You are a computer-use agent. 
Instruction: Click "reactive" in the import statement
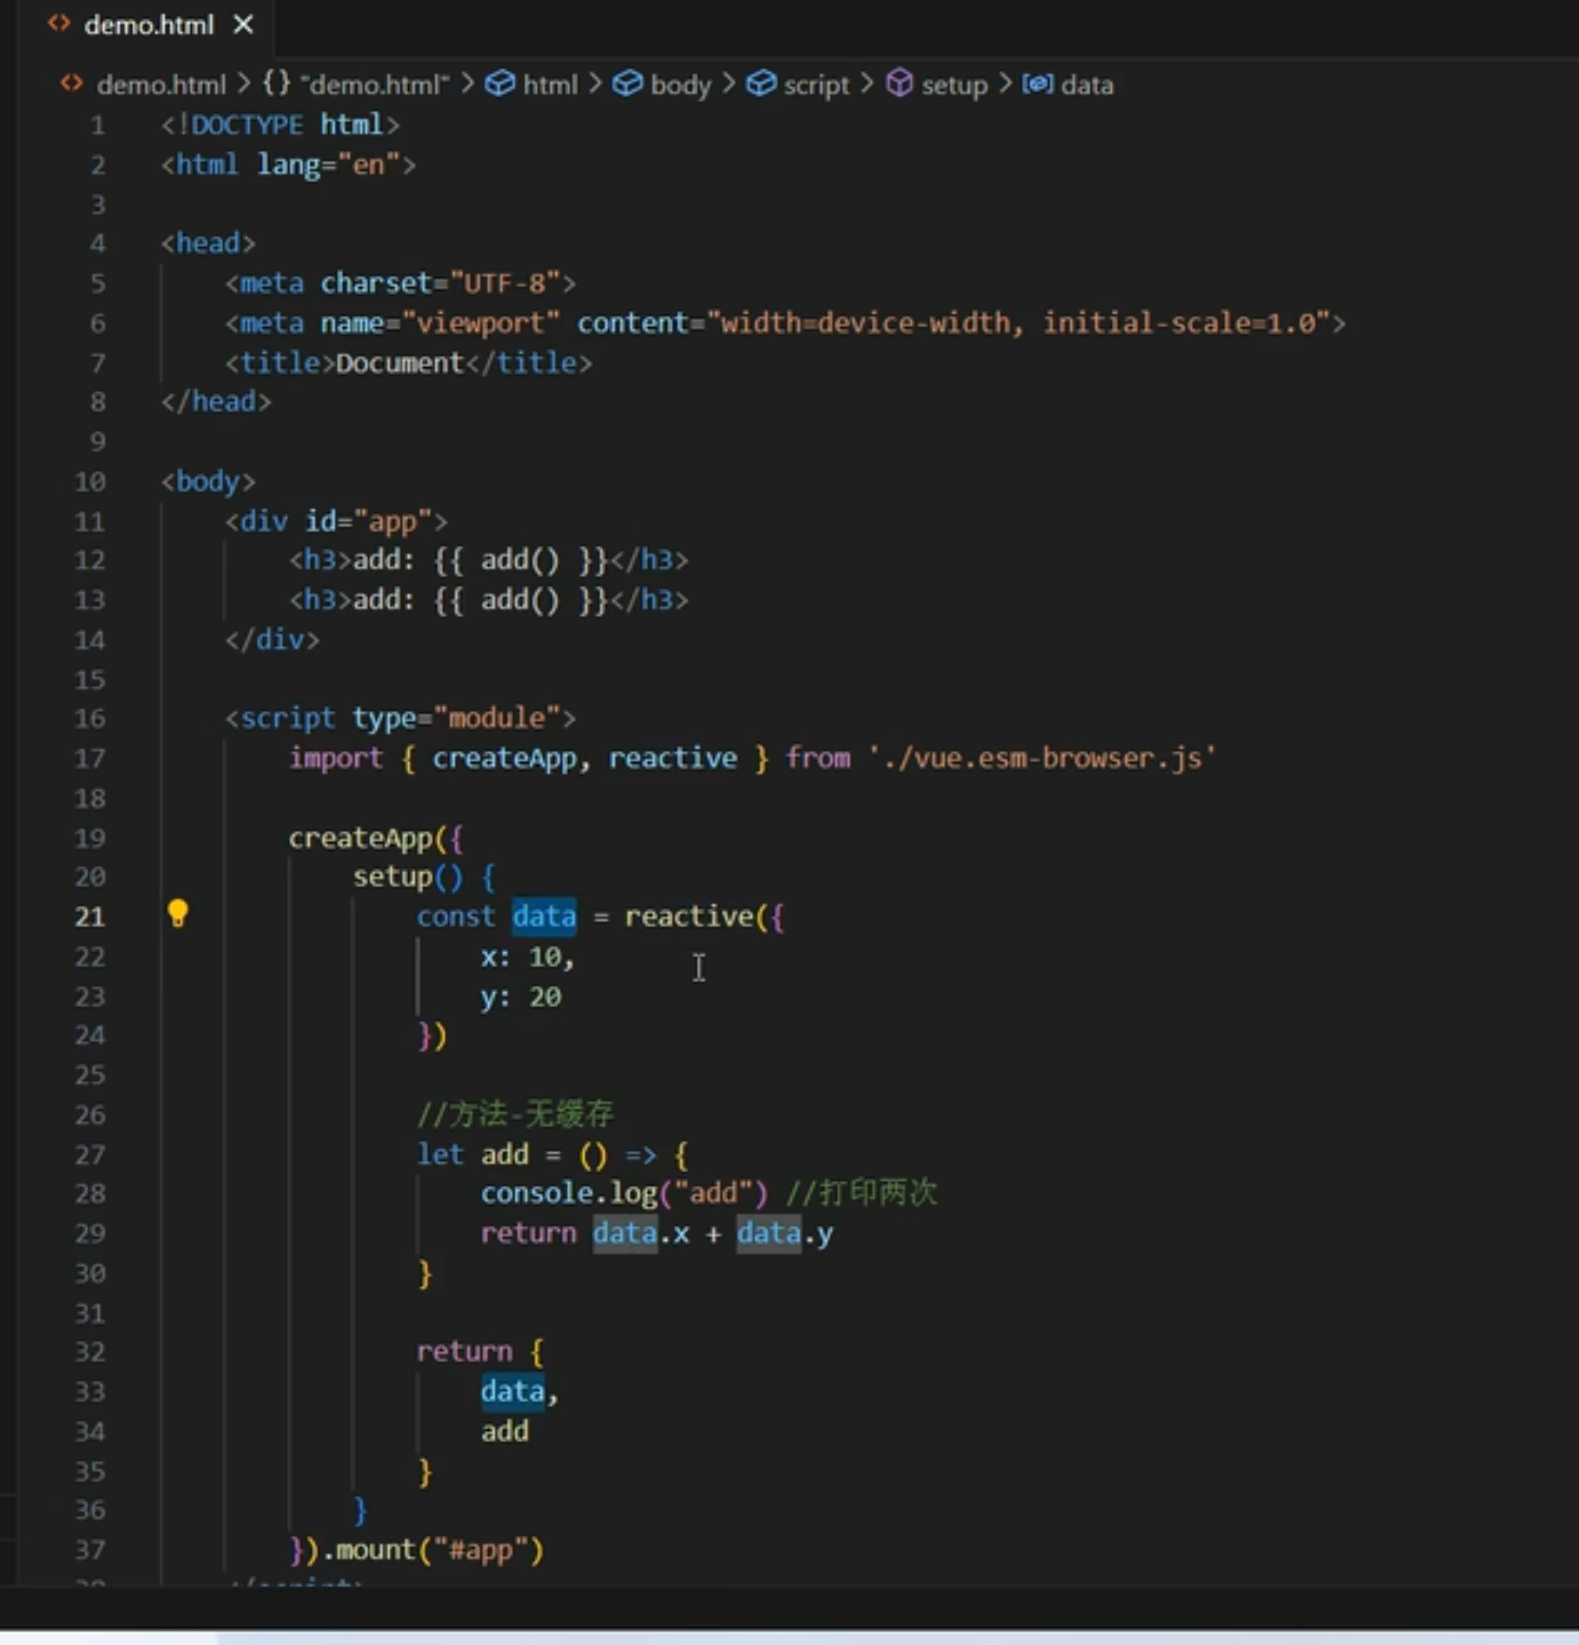coord(672,758)
